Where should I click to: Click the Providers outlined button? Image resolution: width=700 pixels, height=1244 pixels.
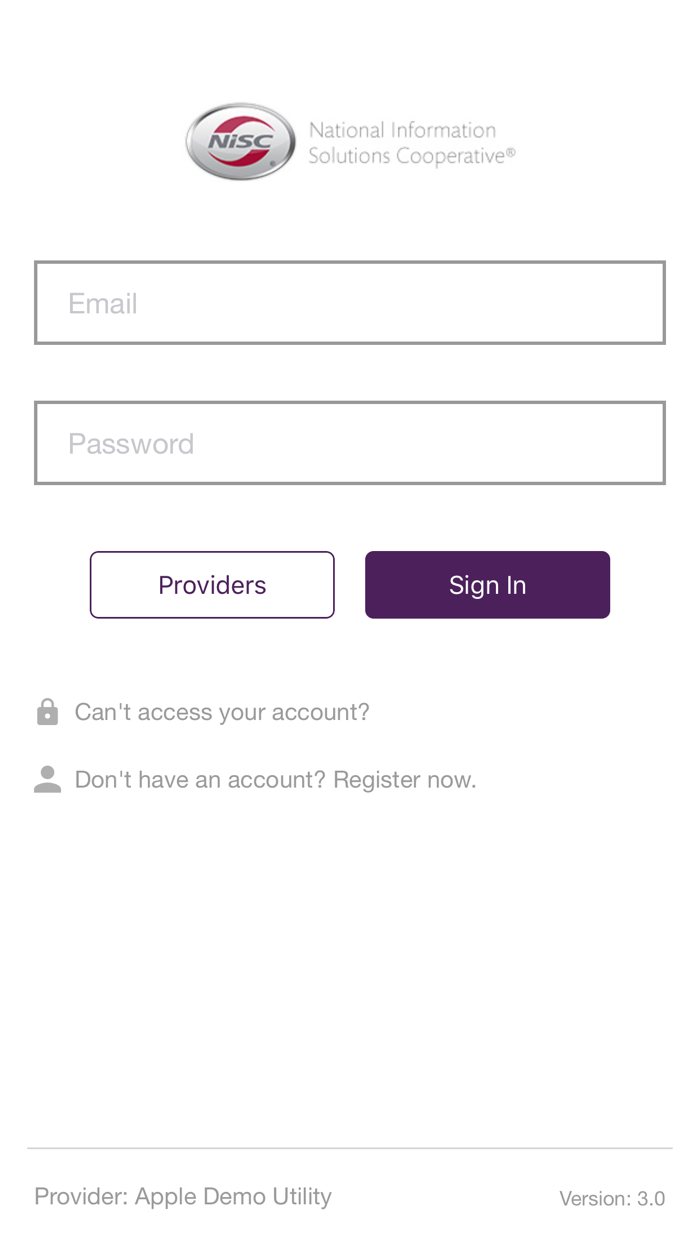coord(212,584)
